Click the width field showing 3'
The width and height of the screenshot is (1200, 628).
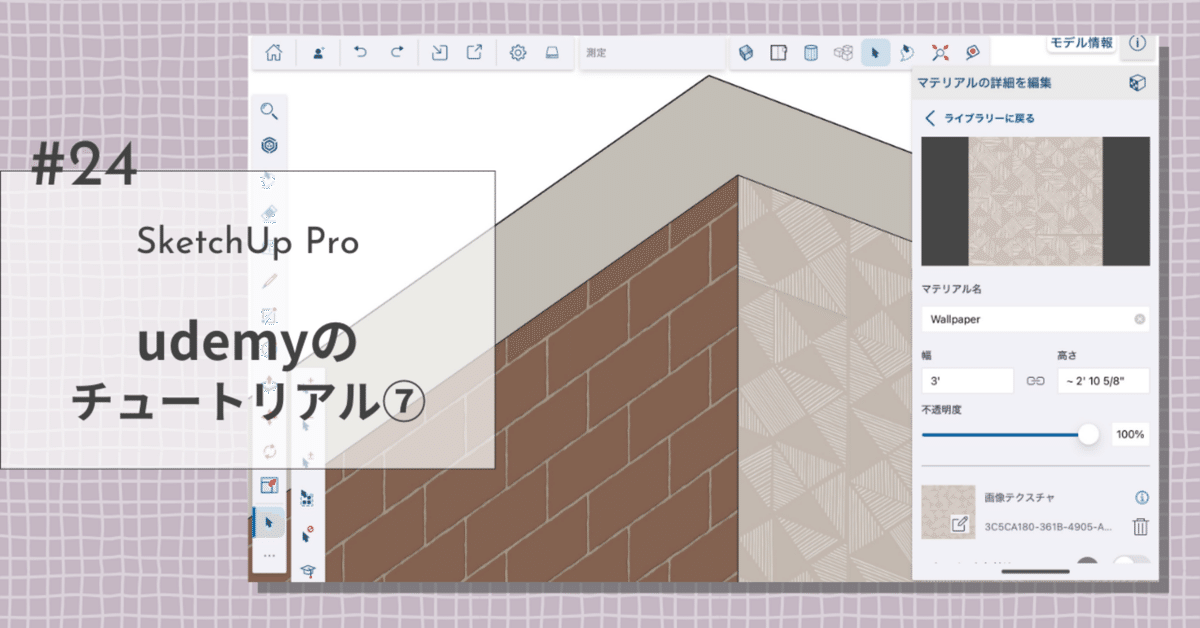(967, 380)
